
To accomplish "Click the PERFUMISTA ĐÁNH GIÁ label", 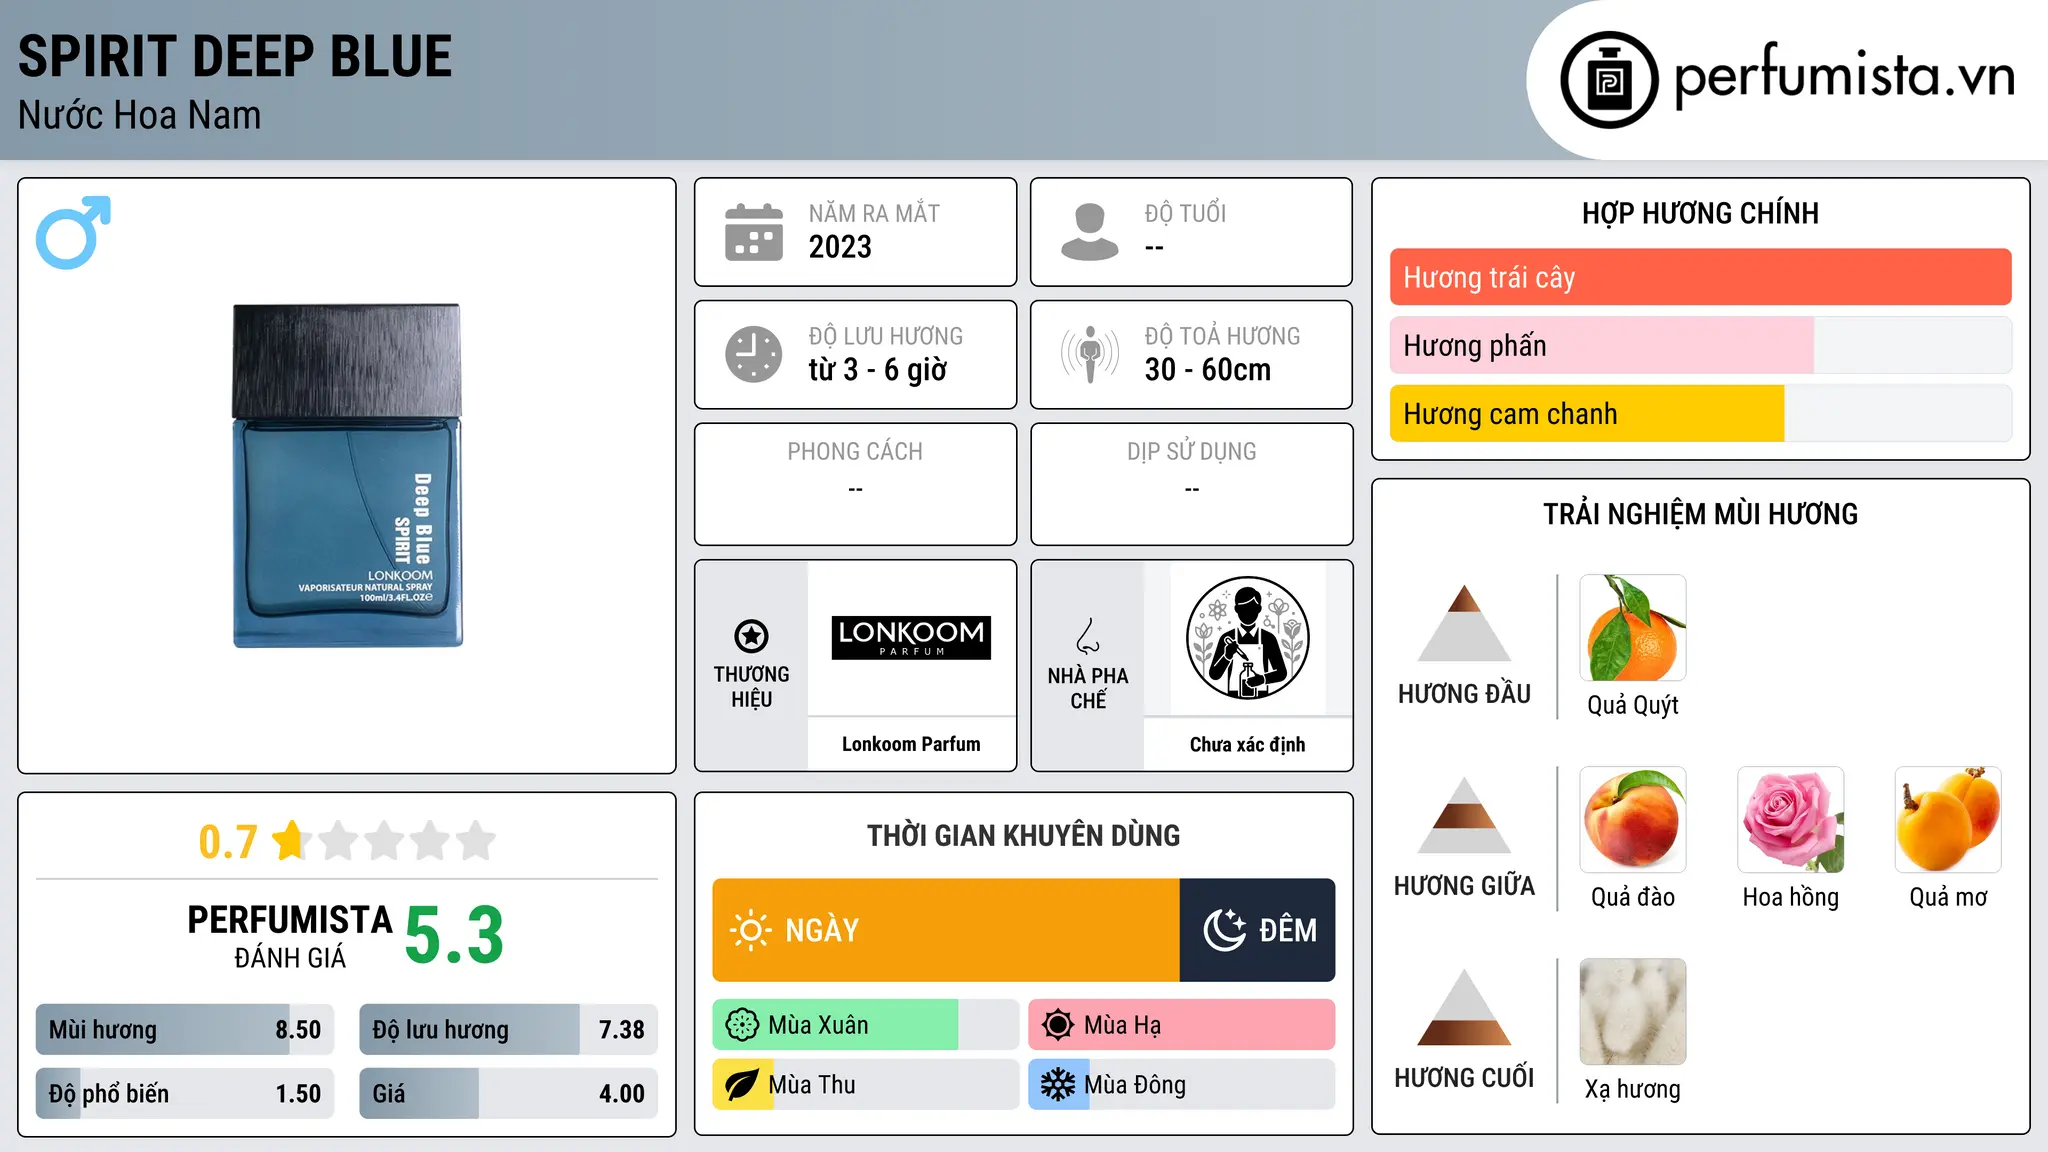I will coord(290,936).
